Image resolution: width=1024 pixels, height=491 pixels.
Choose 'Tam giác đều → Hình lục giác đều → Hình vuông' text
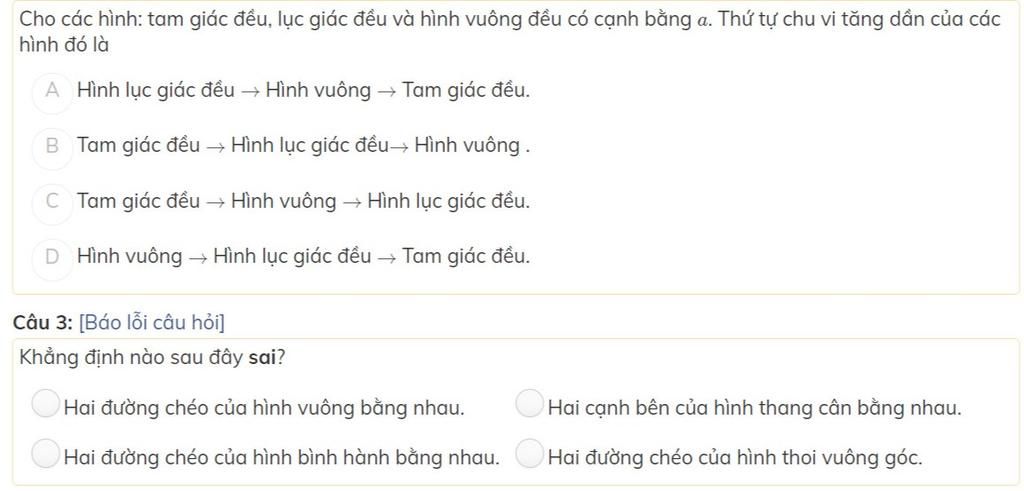[302, 146]
